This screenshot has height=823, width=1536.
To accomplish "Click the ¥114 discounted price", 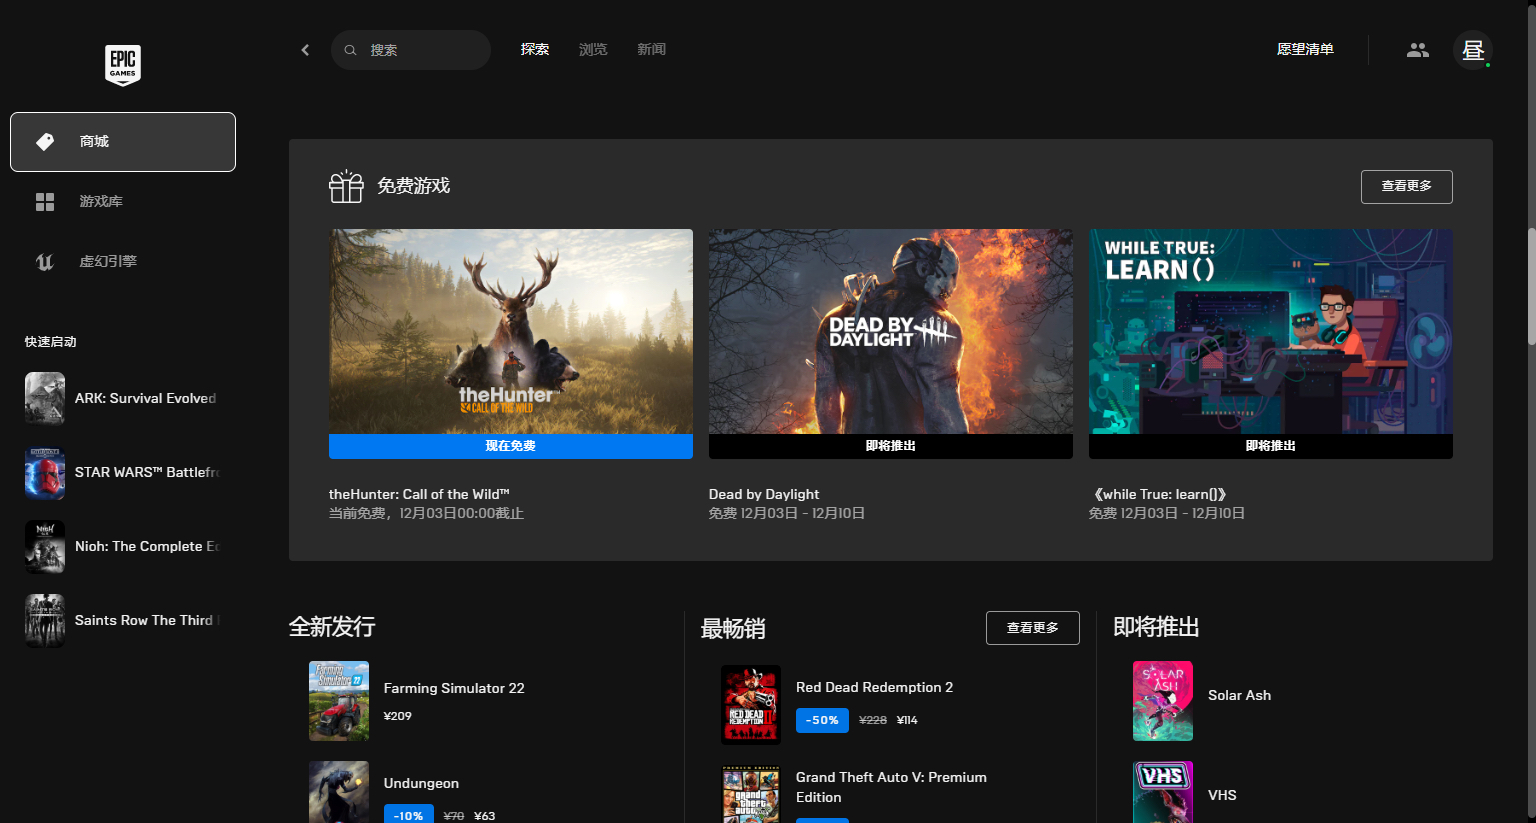I will pos(907,720).
